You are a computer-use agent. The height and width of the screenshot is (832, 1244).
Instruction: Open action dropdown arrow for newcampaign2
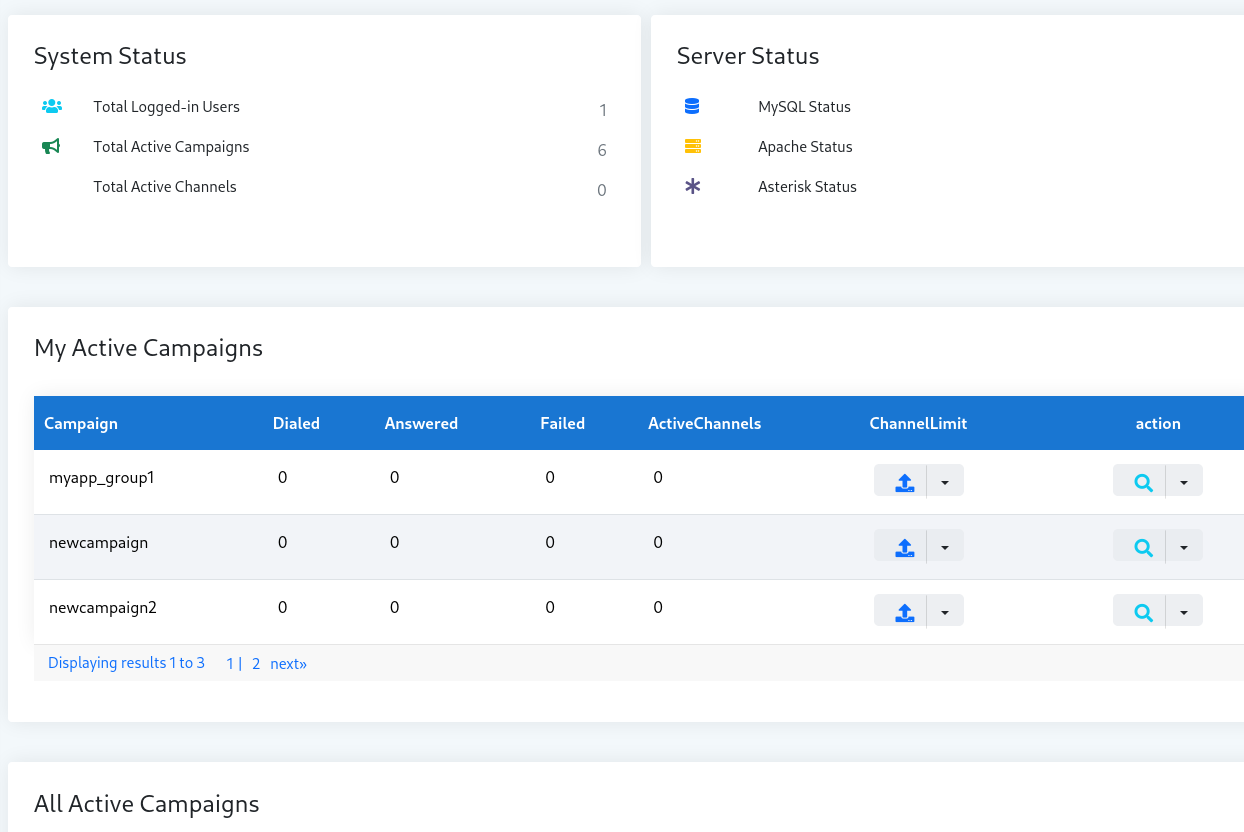click(x=1184, y=611)
